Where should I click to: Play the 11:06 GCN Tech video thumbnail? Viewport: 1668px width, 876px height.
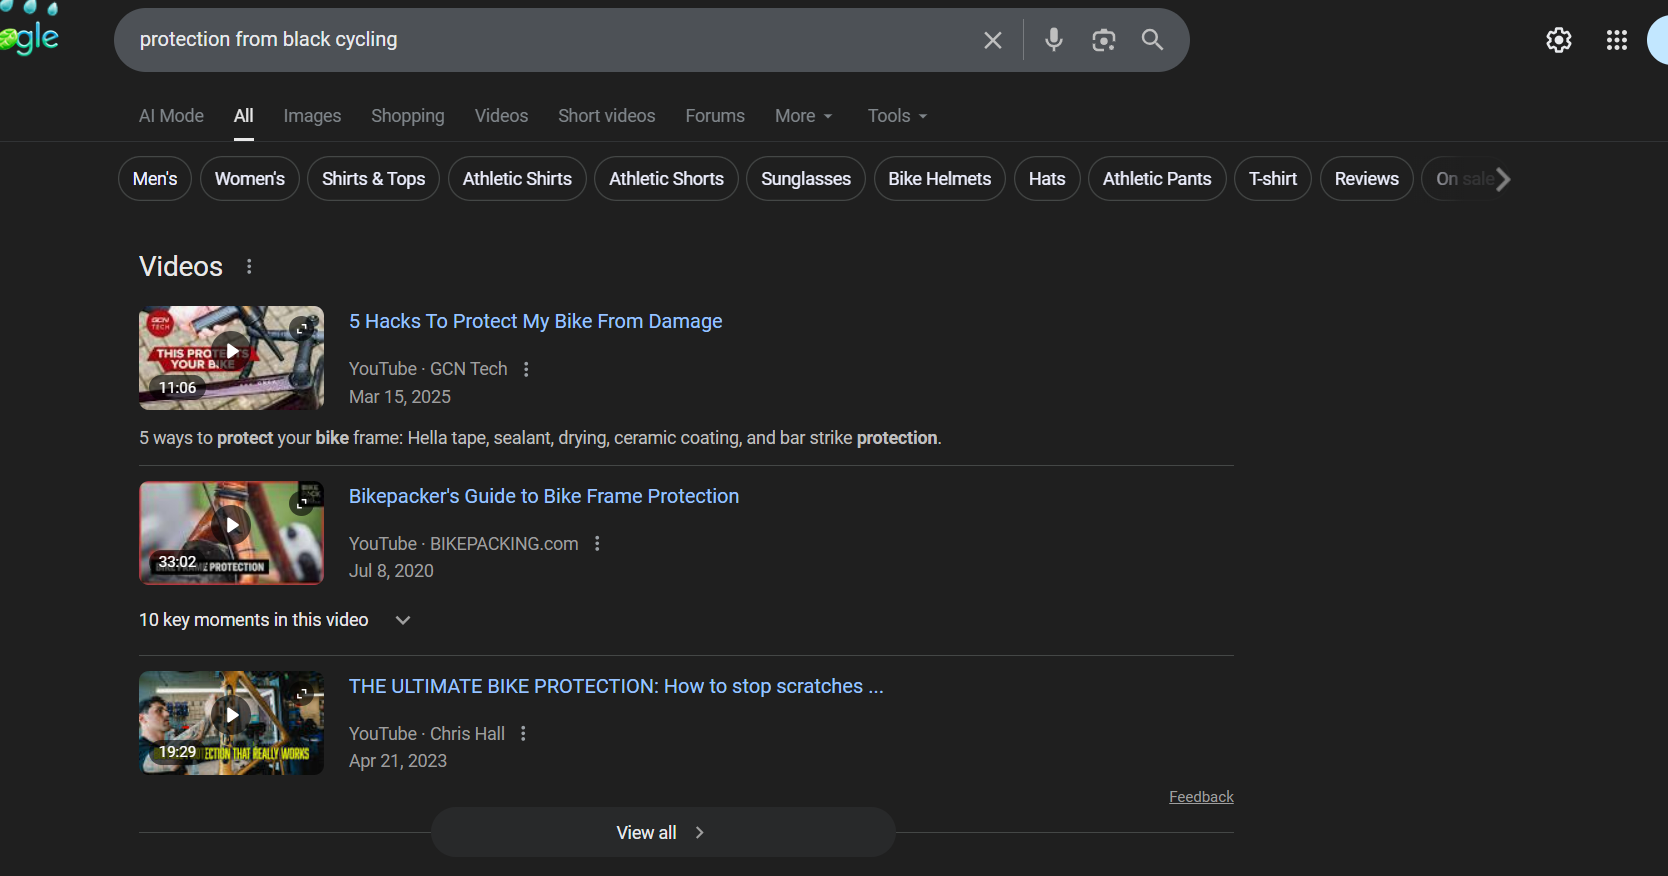click(231, 358)
